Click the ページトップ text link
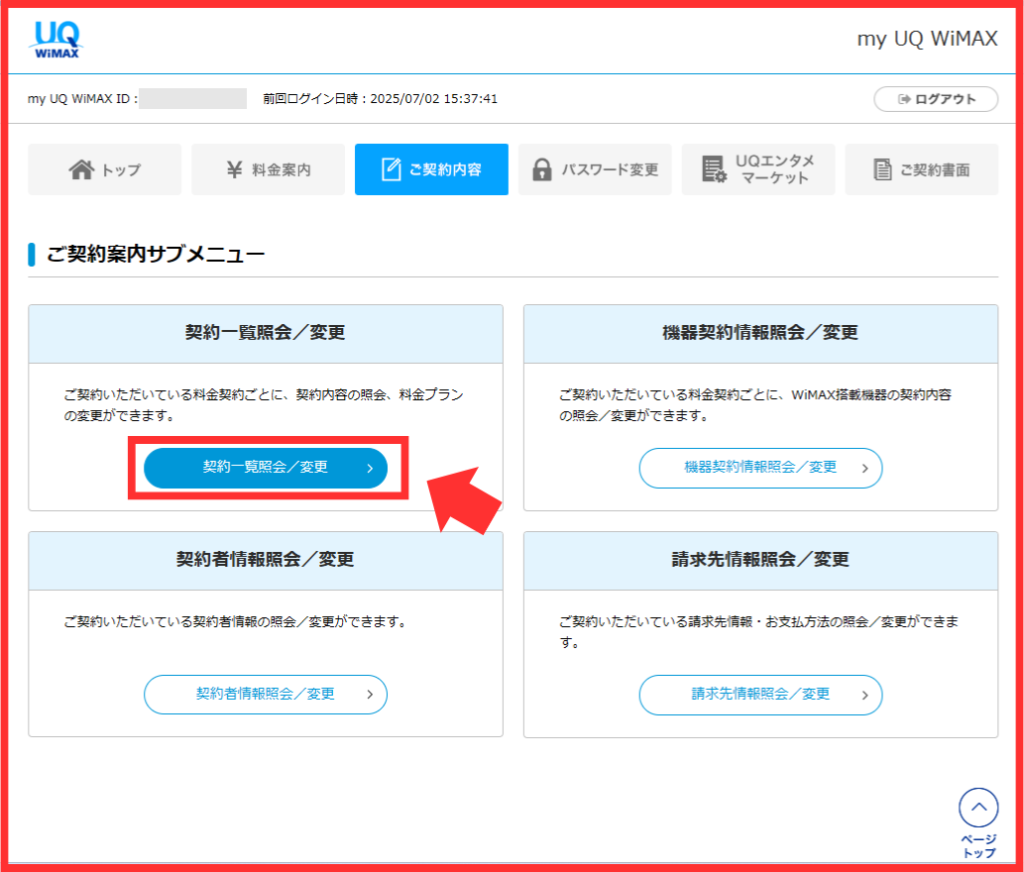The height and width of the screenshot is (872, 1024). (x=978, y=846)
